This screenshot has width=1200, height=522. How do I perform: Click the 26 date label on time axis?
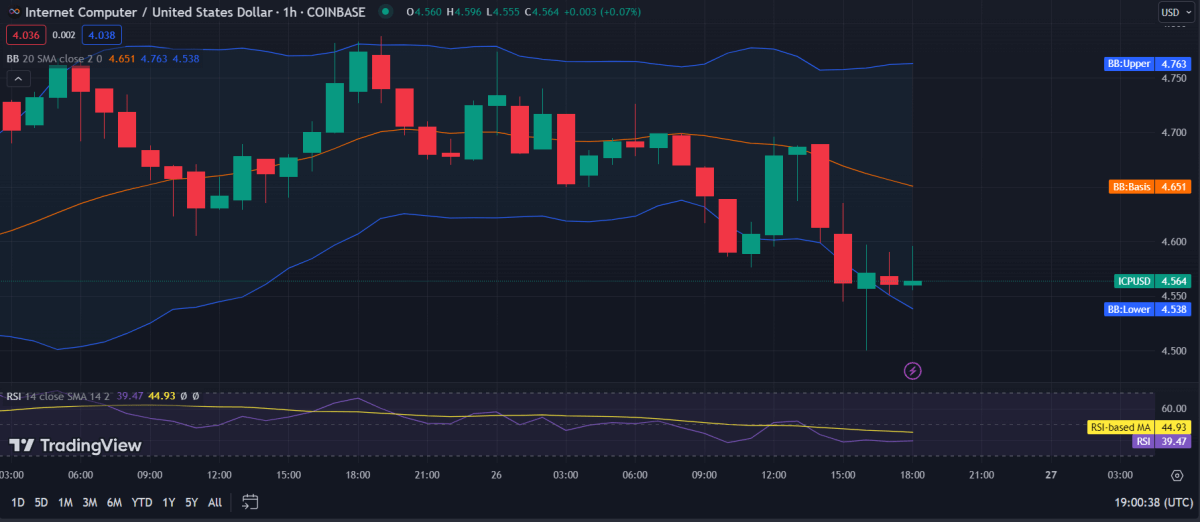coord(497,475)
